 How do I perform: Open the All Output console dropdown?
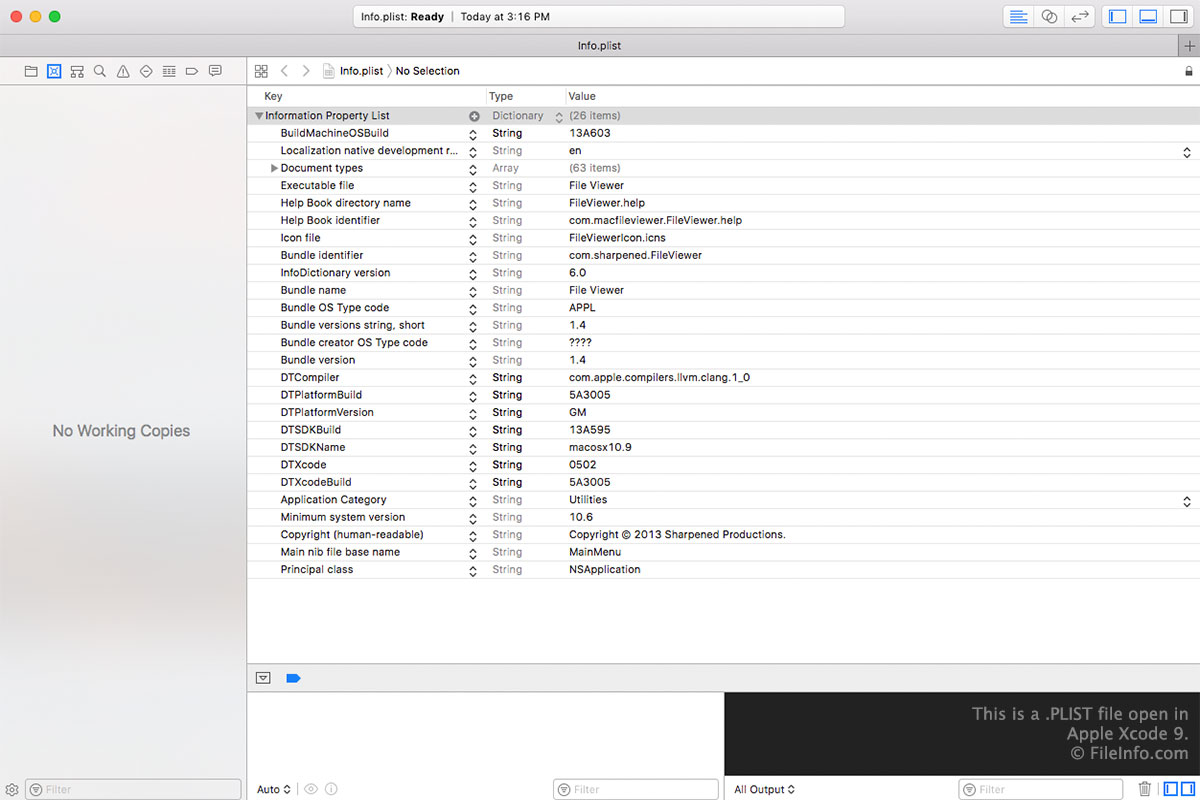[764, 789]
